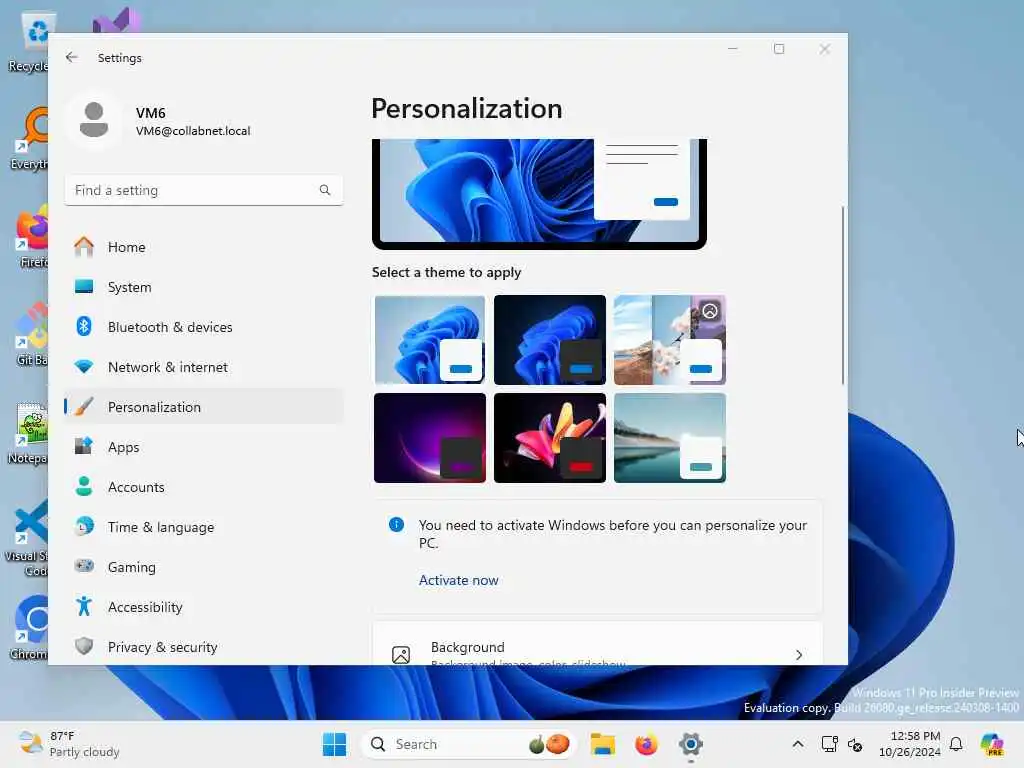Click the blue info icon in activation notice
The height and width of the screenshot is (768, 1024).
(396, 524)
